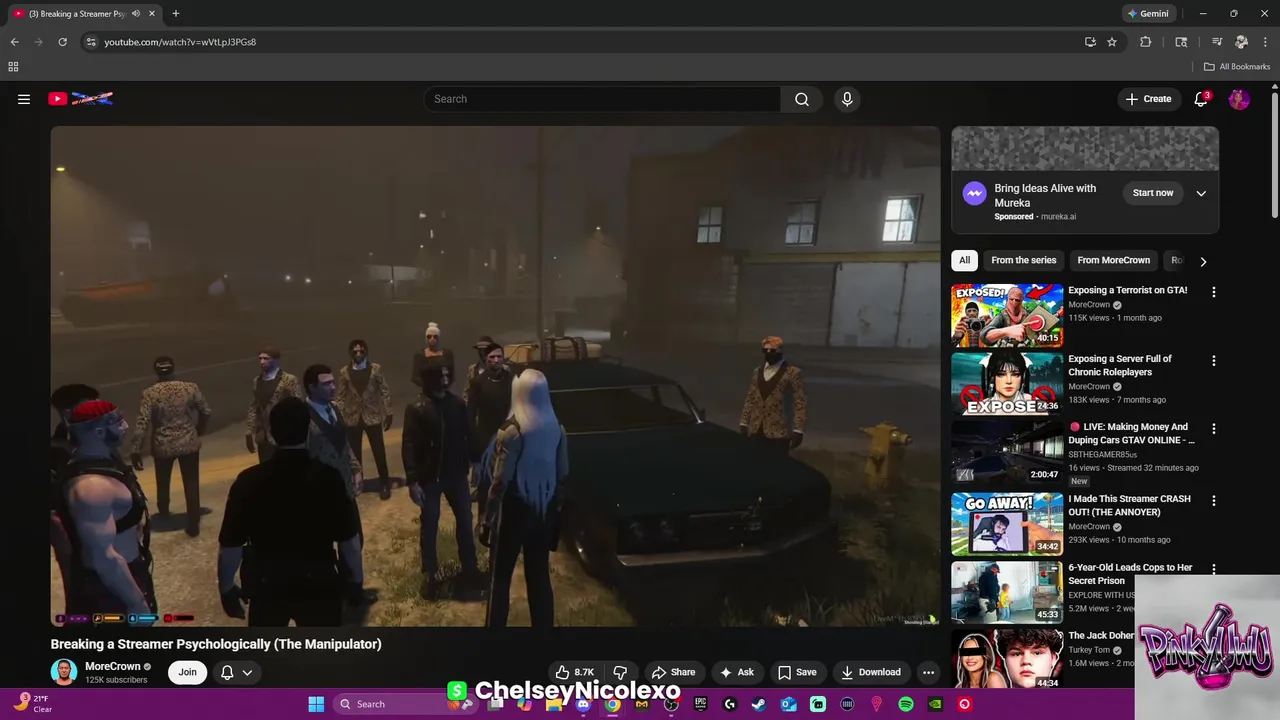Screen dimensions: 1280x720
Task: Click inside the YouTube search field
Action: tap(603, 99)
